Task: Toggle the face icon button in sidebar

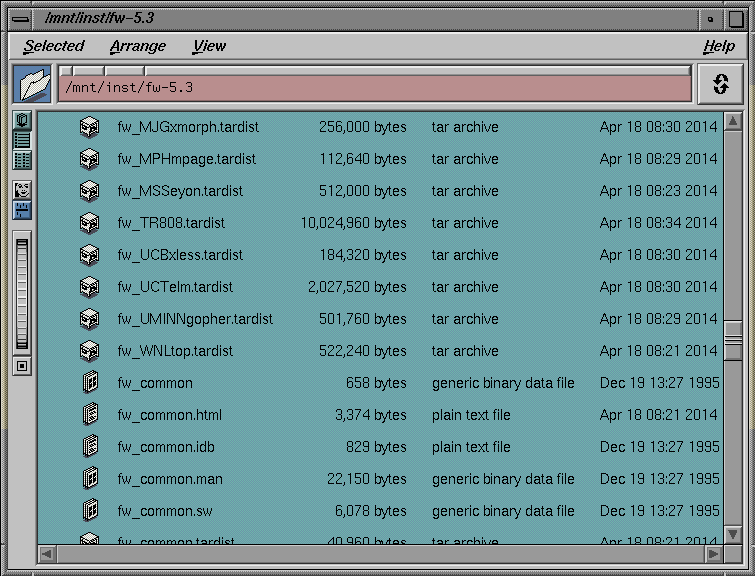Action: pyautogui.click(x=22, y=190)
